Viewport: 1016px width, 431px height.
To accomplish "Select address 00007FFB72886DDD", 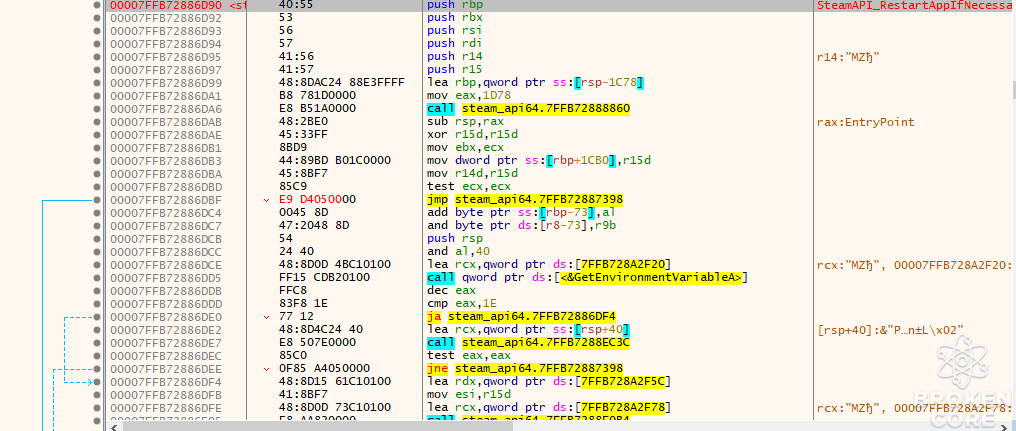I will click(165, 304).
